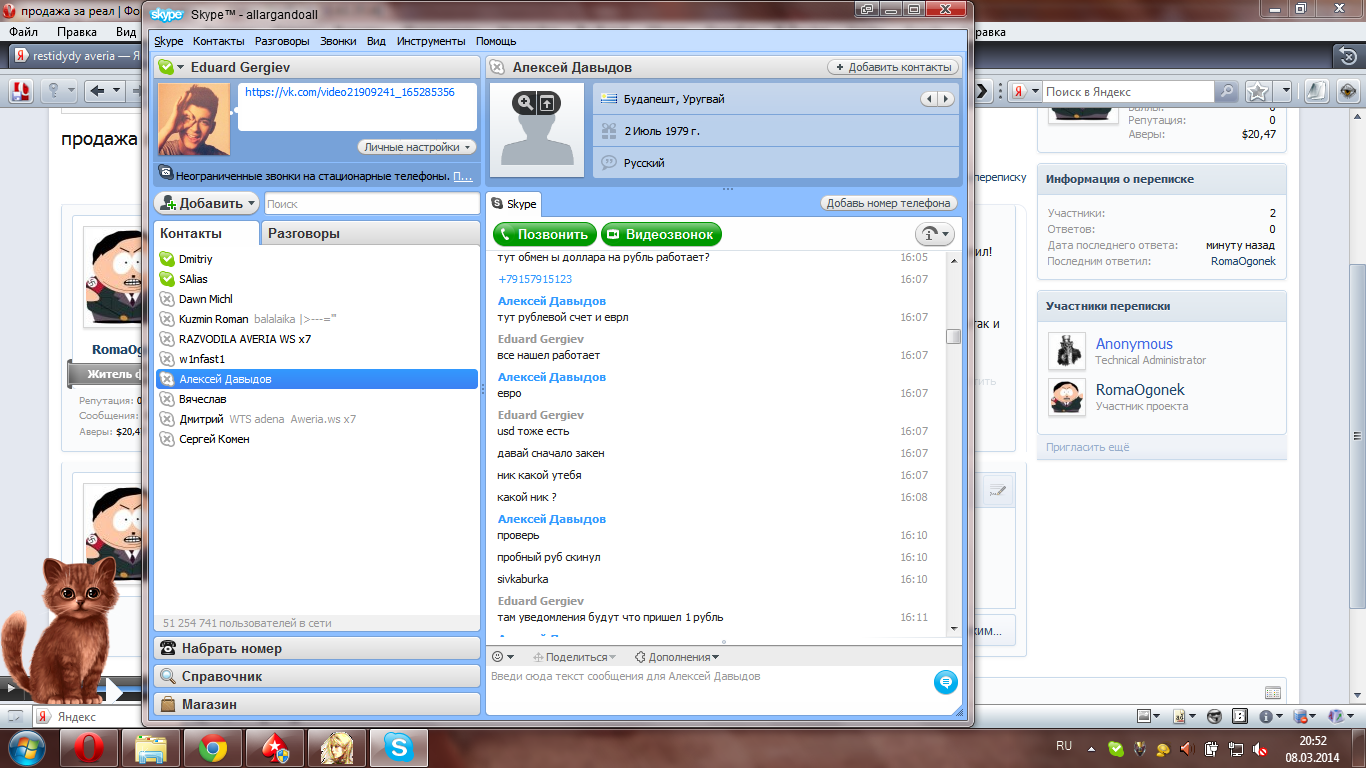Click the blonde character game taskbar icon
This screenshot has height=768, width=1366.
tap(336, 748)
